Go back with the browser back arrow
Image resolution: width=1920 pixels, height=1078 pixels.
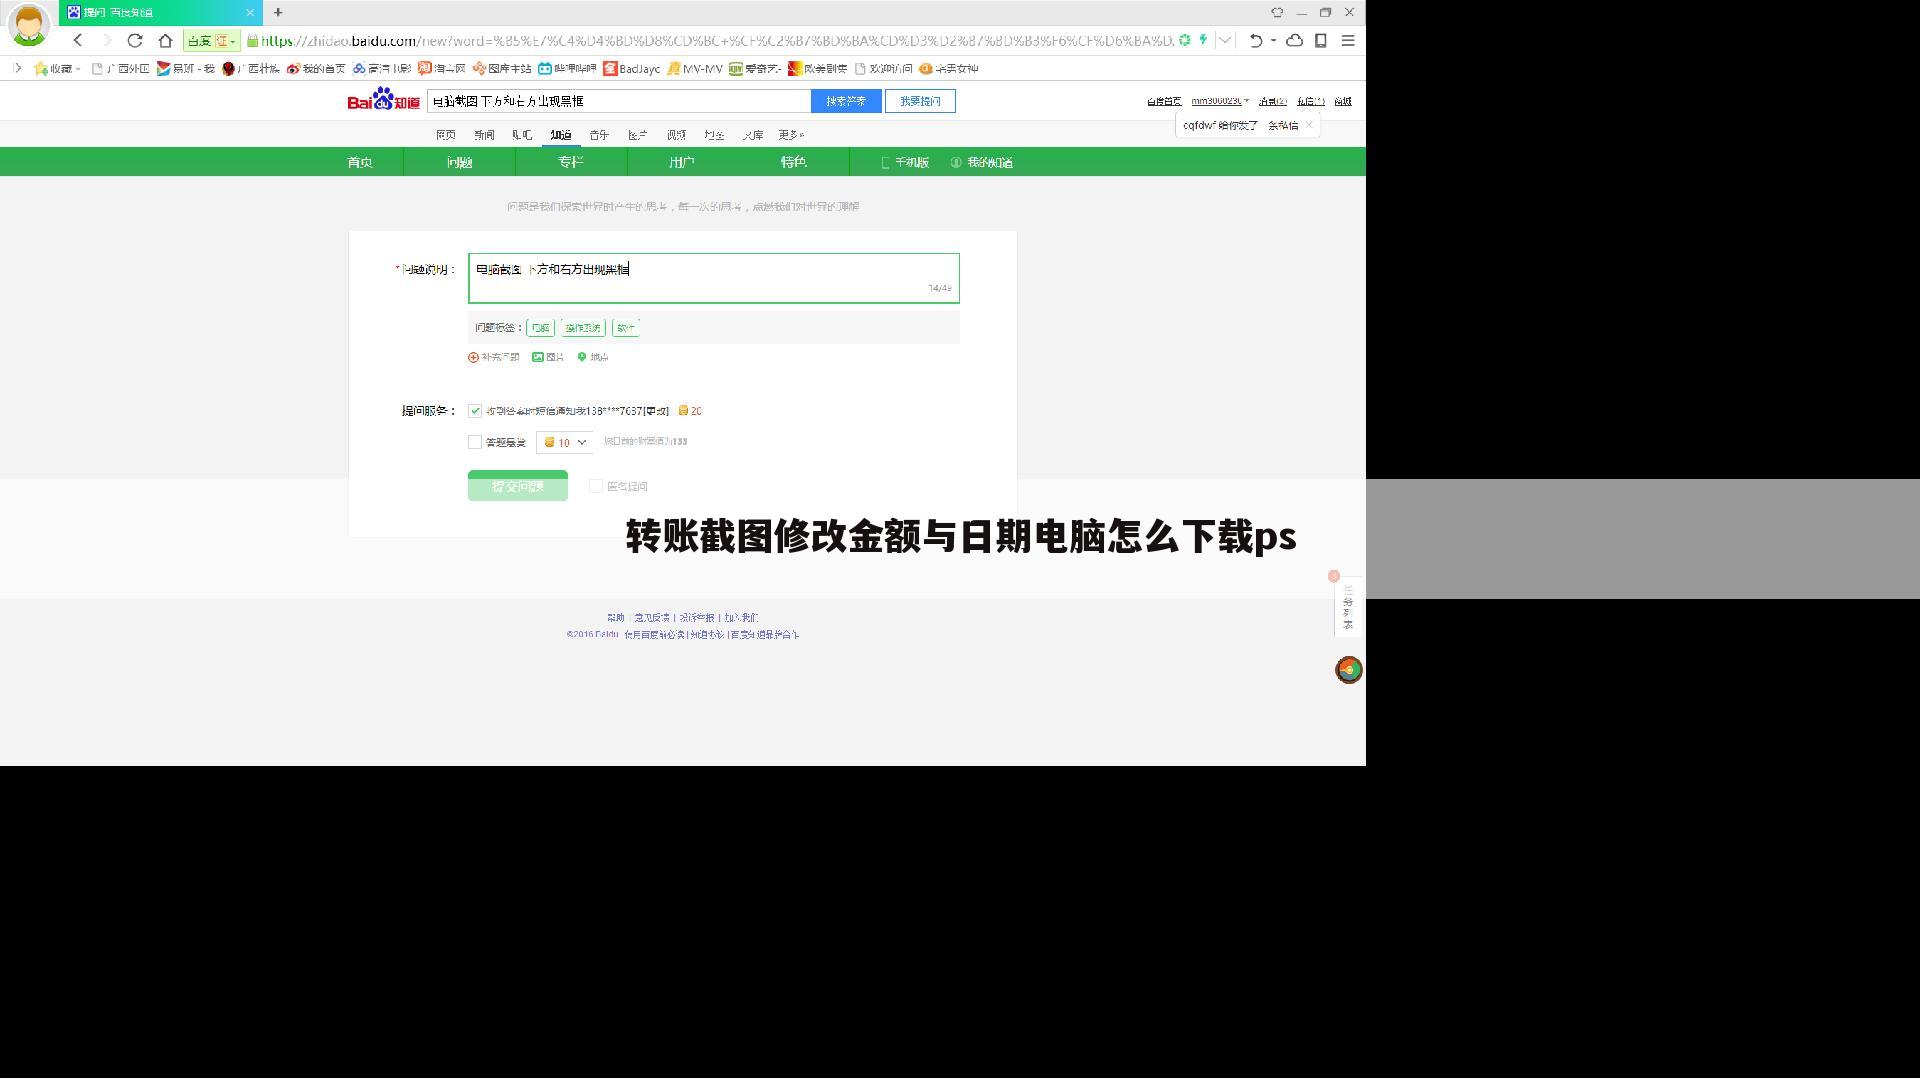(x=78, y=41)
